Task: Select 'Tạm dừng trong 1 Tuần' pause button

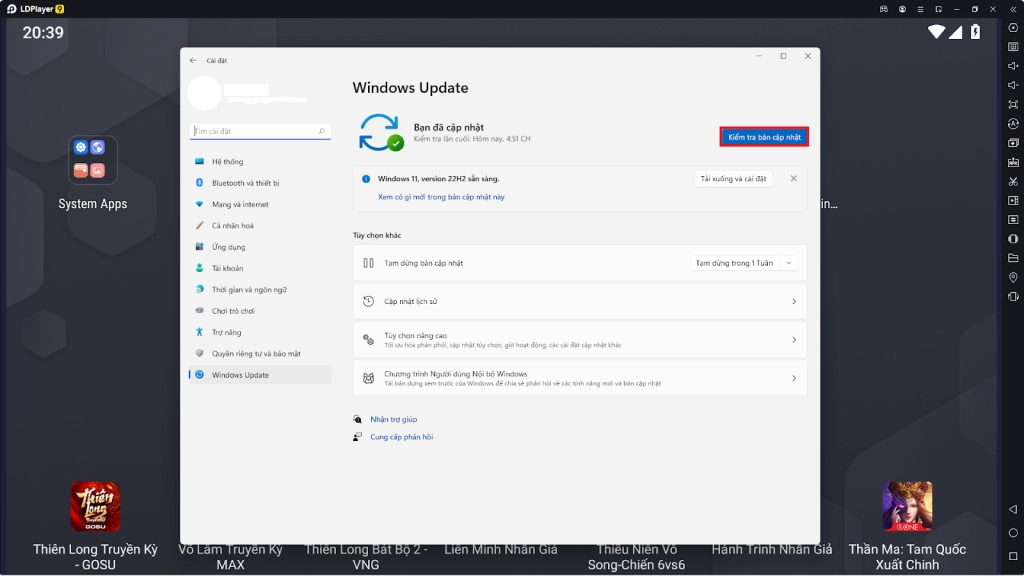Action: point(734,263)
